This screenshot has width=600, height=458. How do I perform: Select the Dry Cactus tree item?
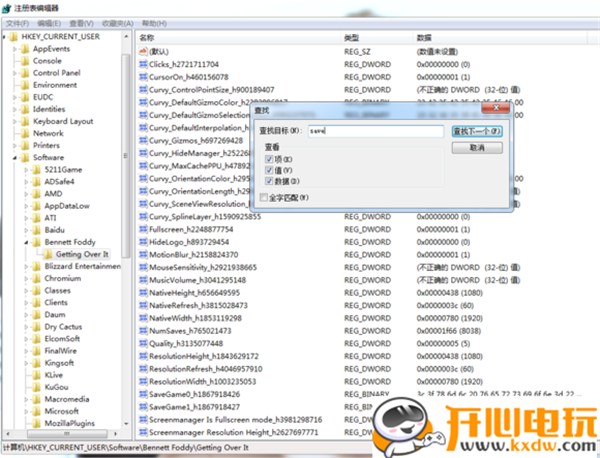coord(63,327)
